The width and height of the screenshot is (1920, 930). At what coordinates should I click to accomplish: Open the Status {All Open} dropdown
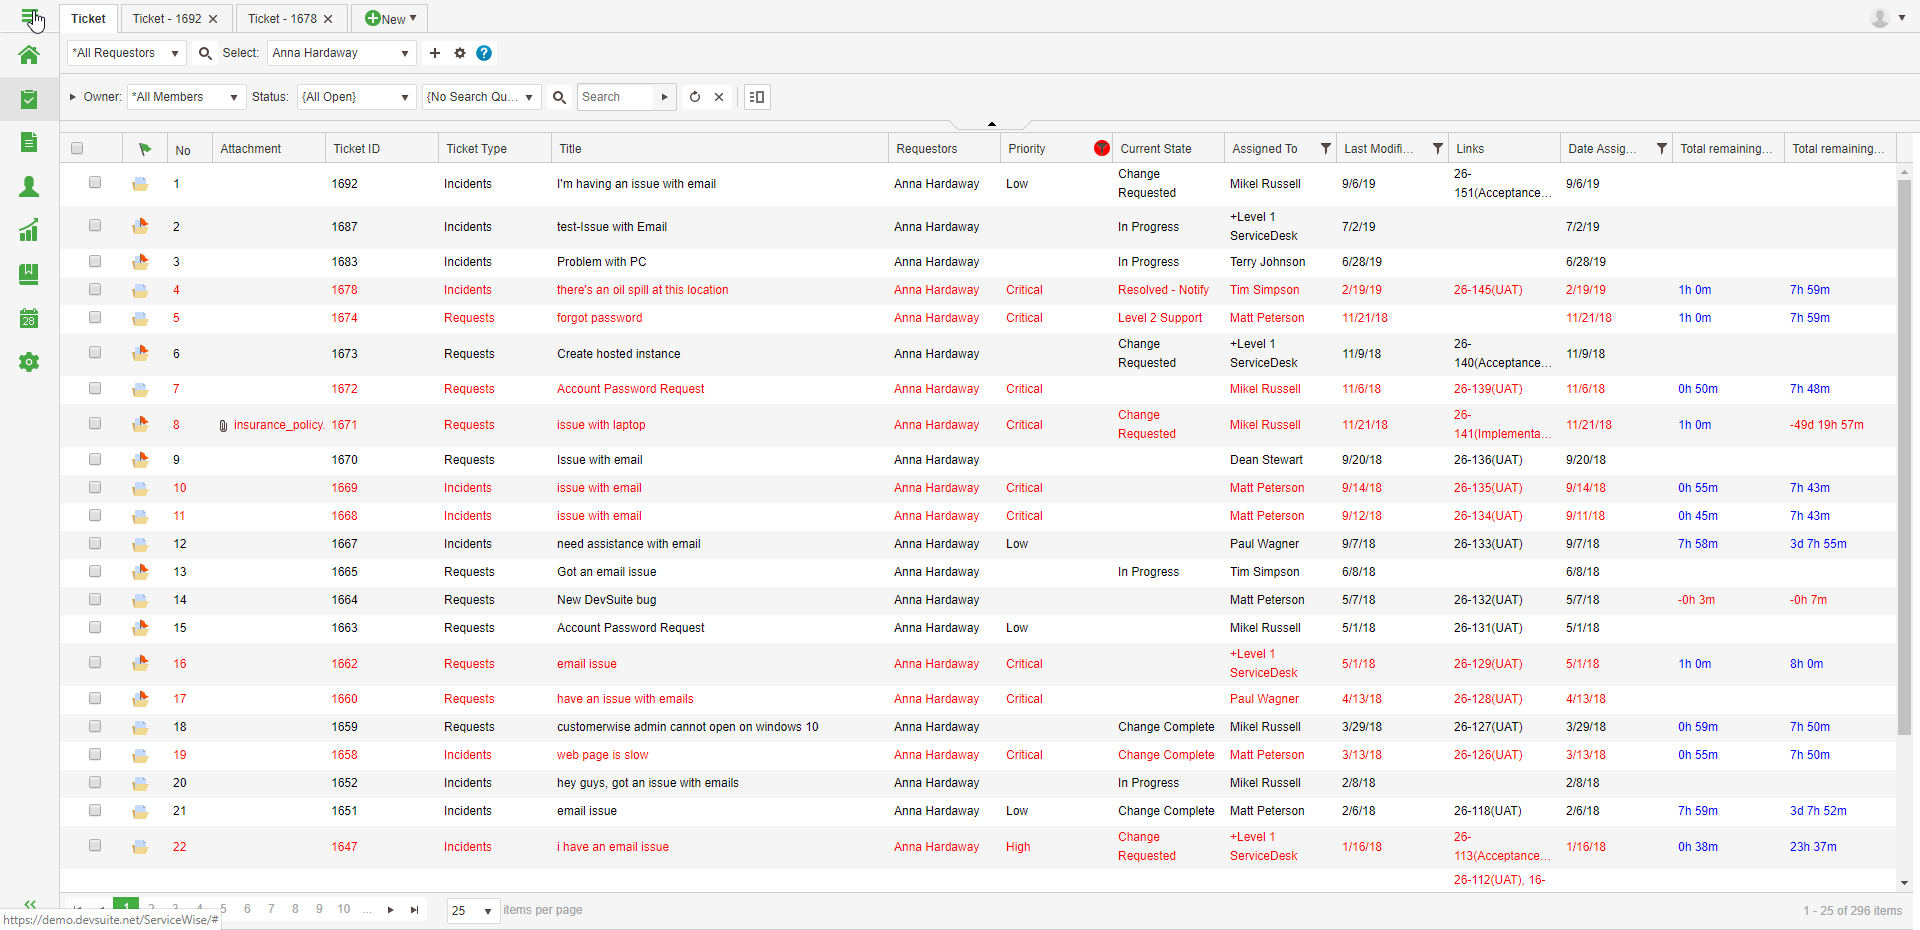coord(356,96)
